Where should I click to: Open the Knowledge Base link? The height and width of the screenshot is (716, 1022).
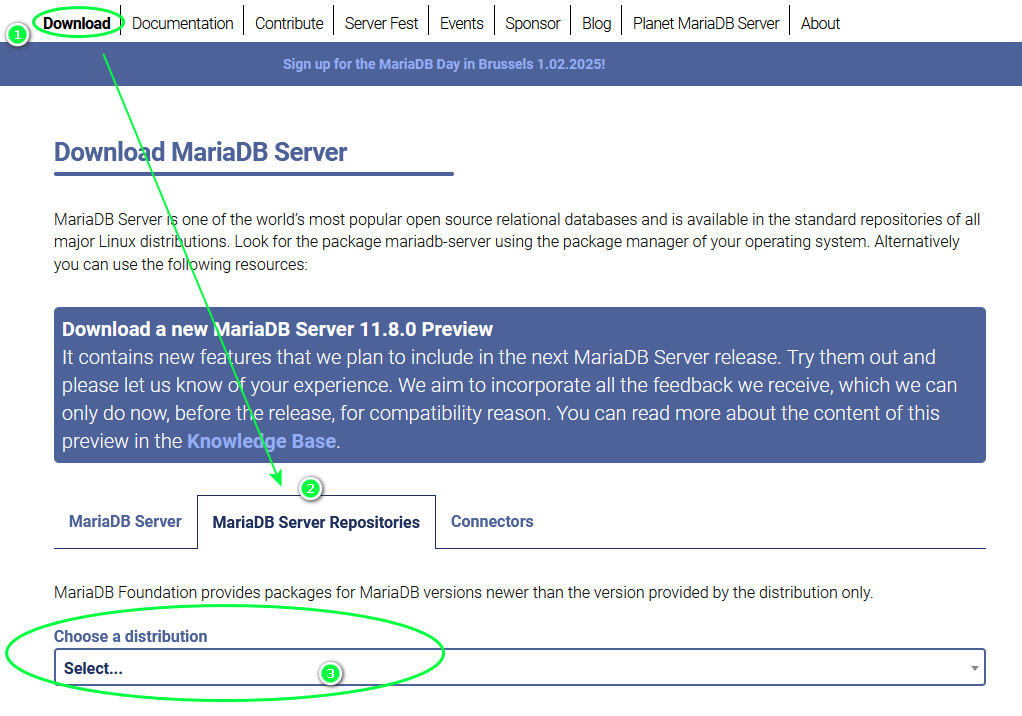tap(261, 441)
